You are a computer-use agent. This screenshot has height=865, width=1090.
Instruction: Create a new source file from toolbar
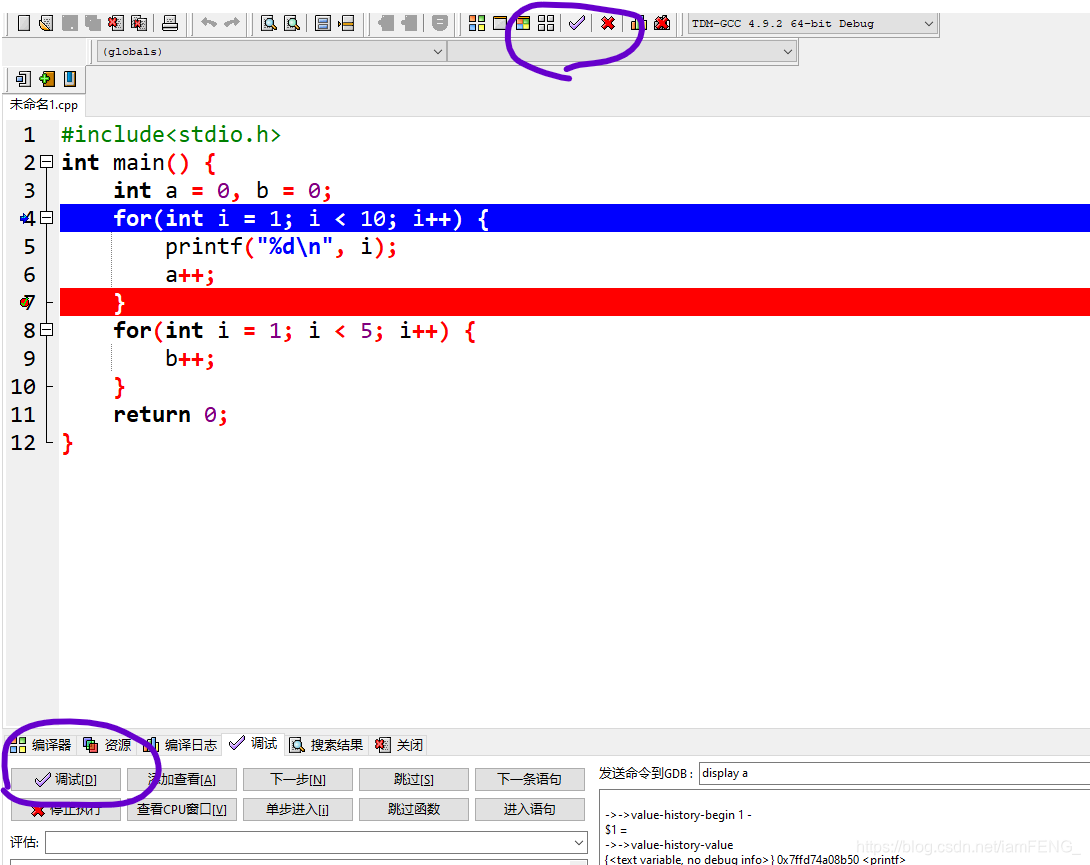click(x=24, y=24)
